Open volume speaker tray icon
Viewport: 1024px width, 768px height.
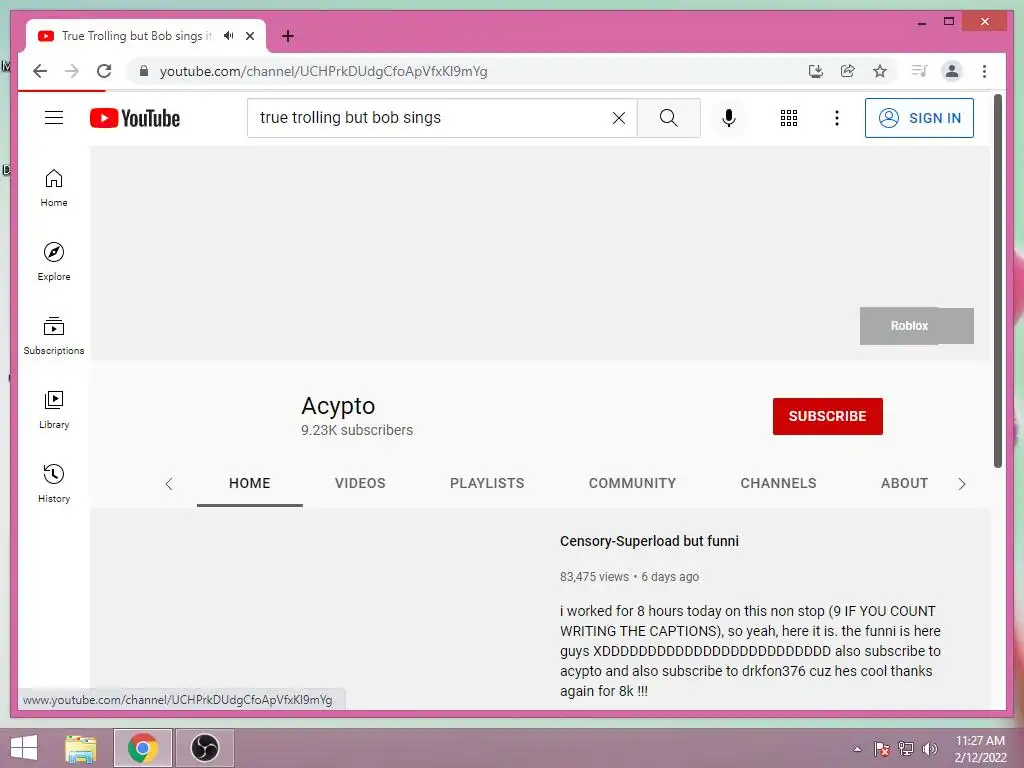pos(930,749)
